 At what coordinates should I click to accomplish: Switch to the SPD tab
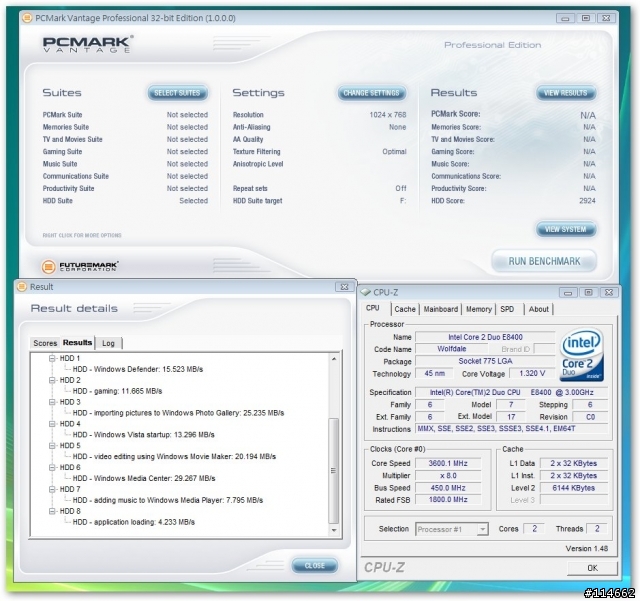pyautogui.click(x=507, y=309)
